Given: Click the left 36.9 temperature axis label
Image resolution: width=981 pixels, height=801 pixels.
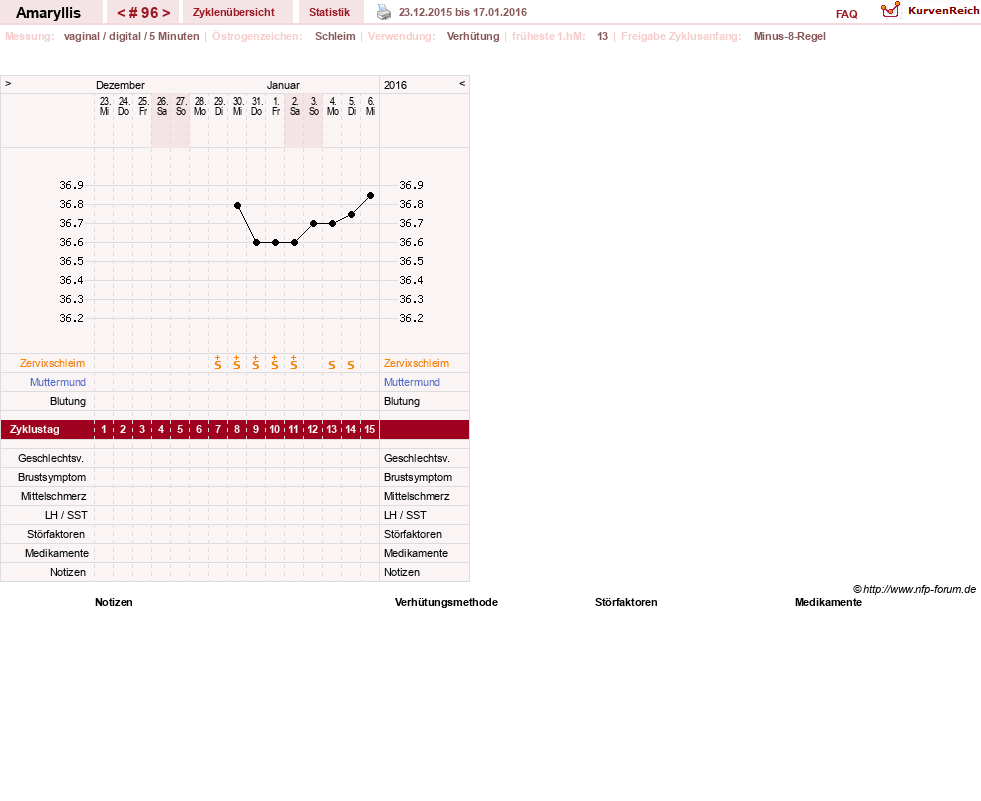Looking at the screenshot, I should pyautogui.click(x=71, y=185).
